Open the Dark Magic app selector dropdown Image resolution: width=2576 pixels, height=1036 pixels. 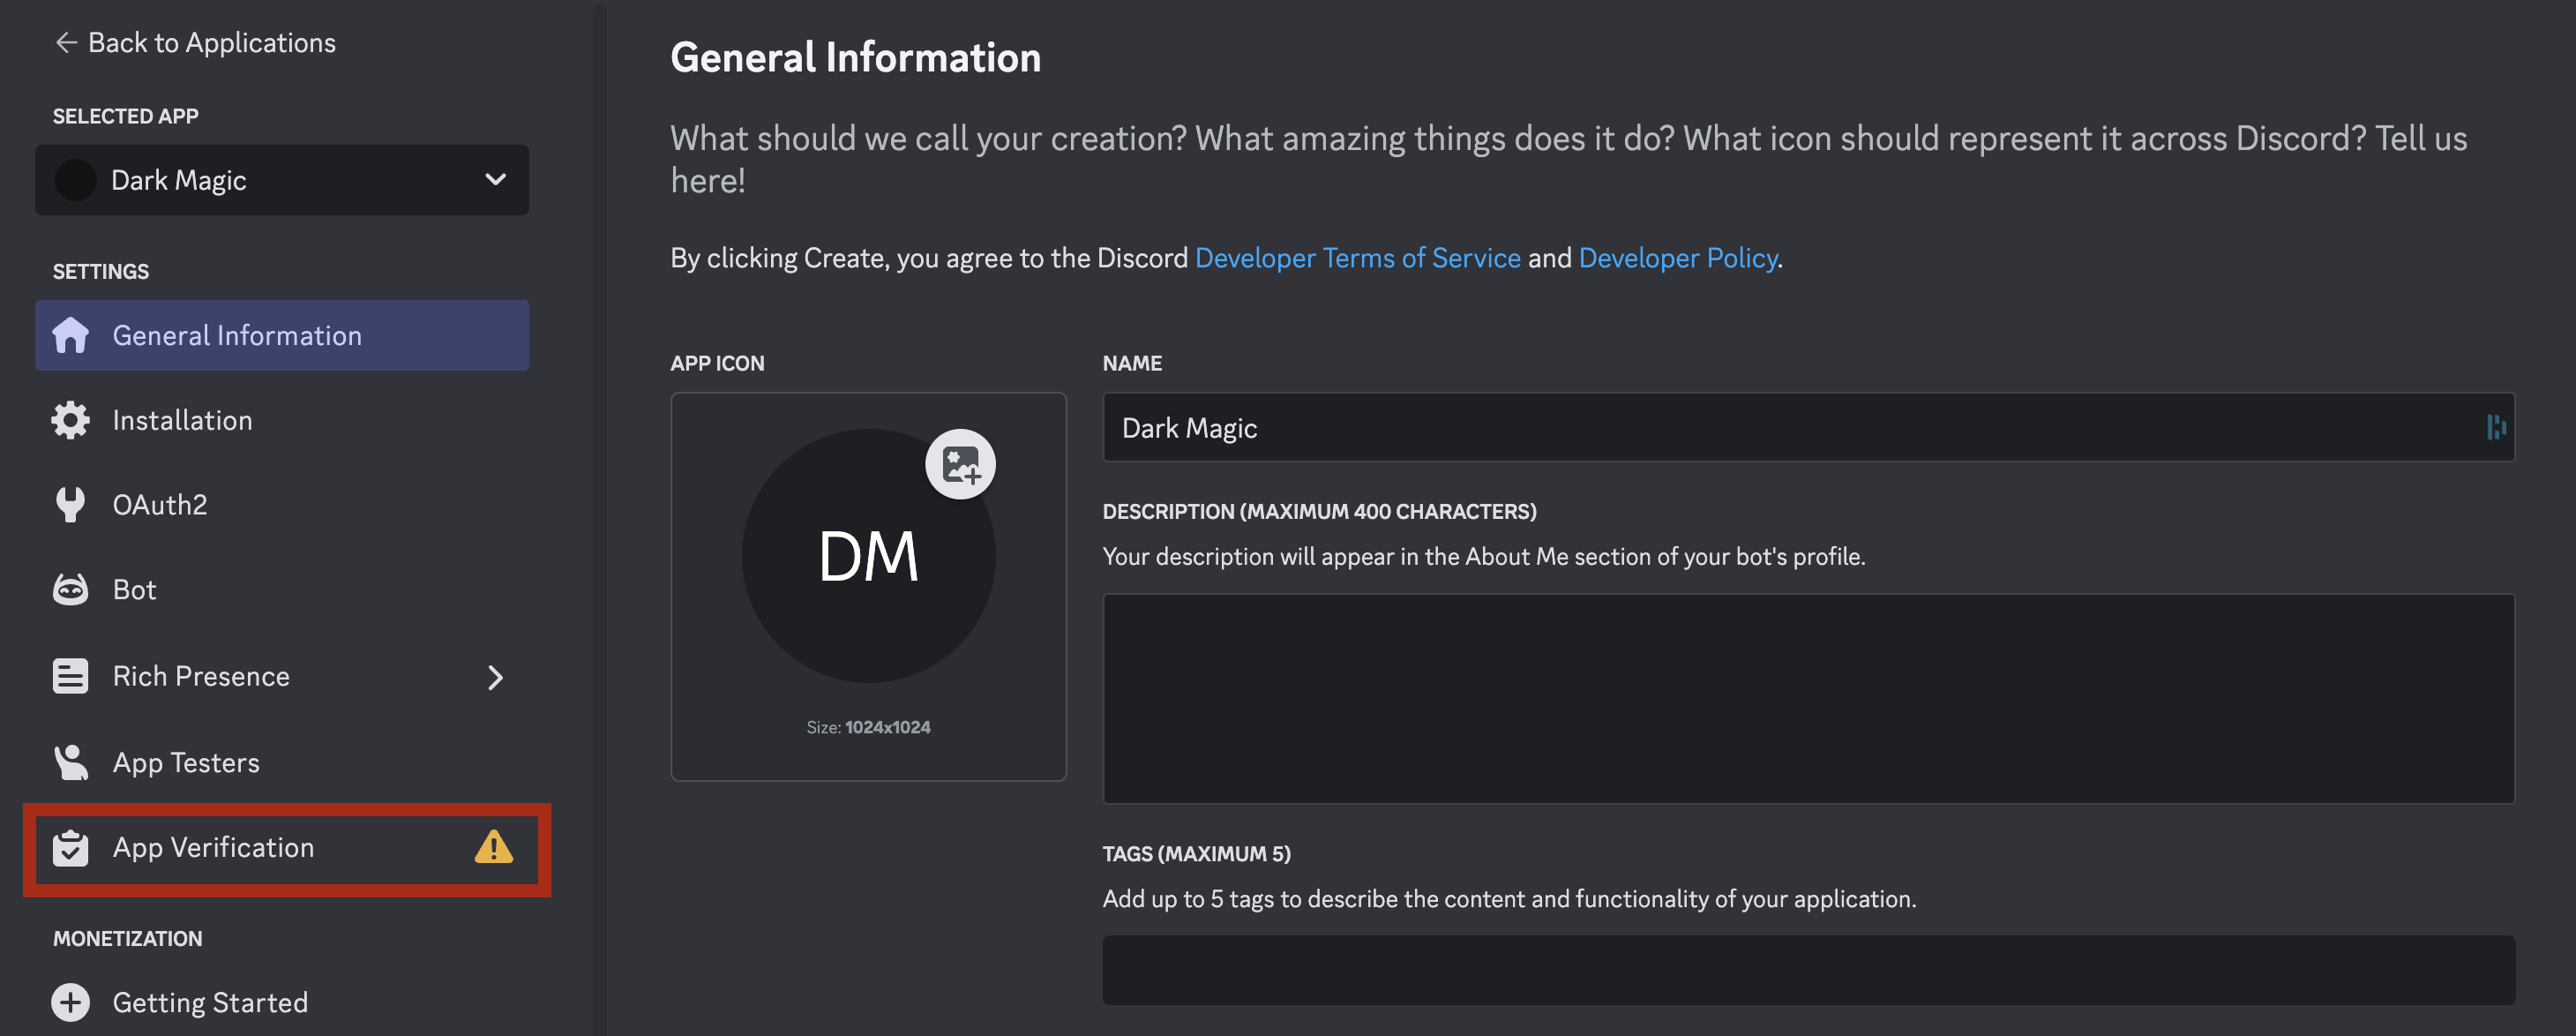click(282, 180)
